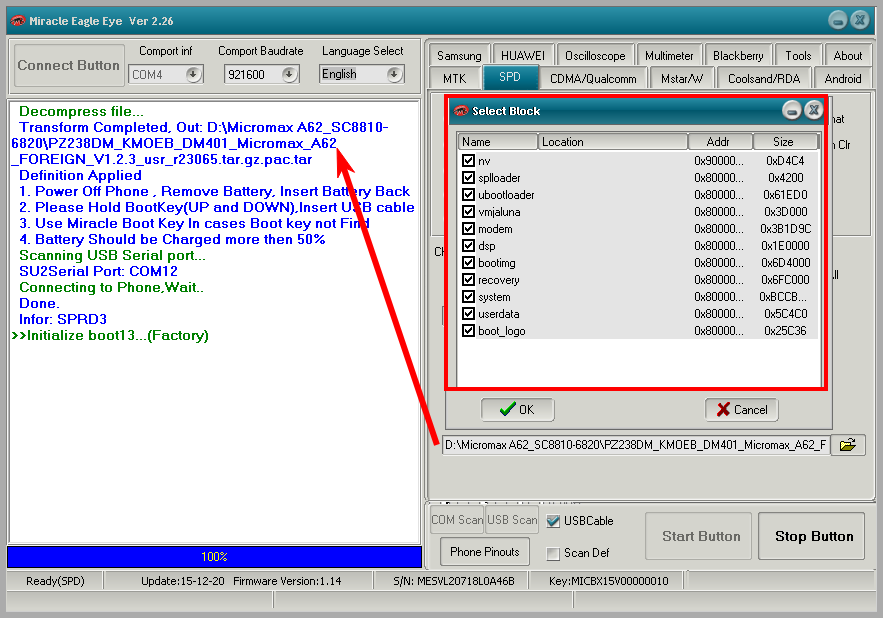Click the Stop Button
Image resolution: width=883 pixels, height=618 pixels.
pyautogui.click(x=811, y=536)
